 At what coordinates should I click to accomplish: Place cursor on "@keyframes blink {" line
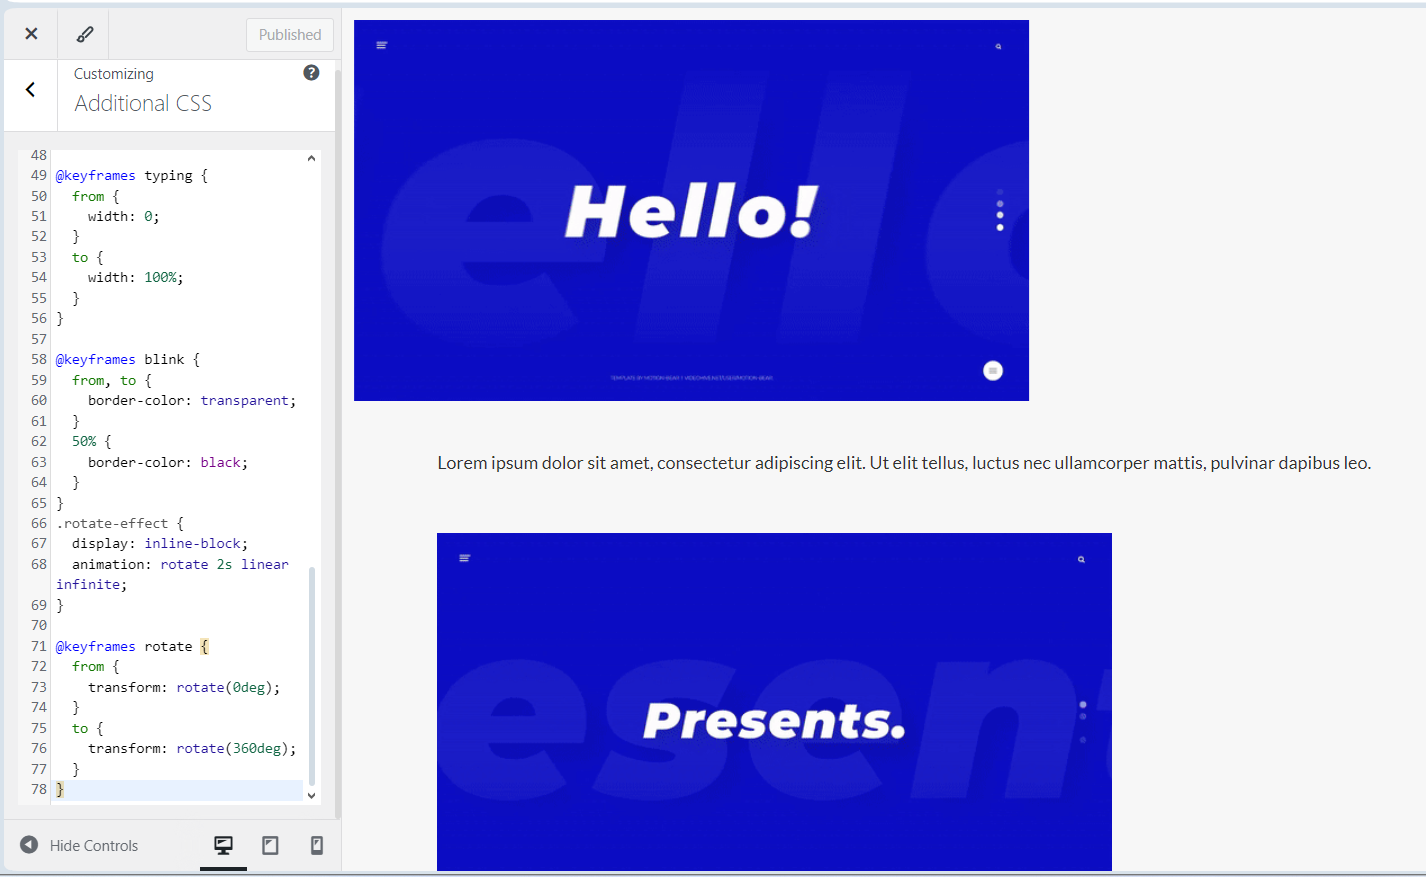click(128, 360)
